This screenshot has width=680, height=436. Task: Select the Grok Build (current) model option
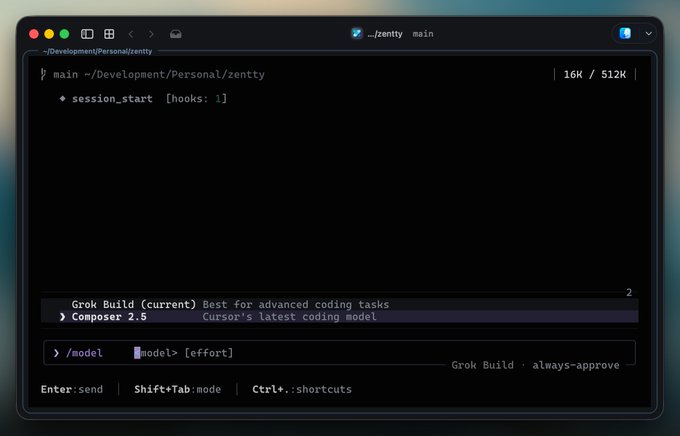[340, 305]
